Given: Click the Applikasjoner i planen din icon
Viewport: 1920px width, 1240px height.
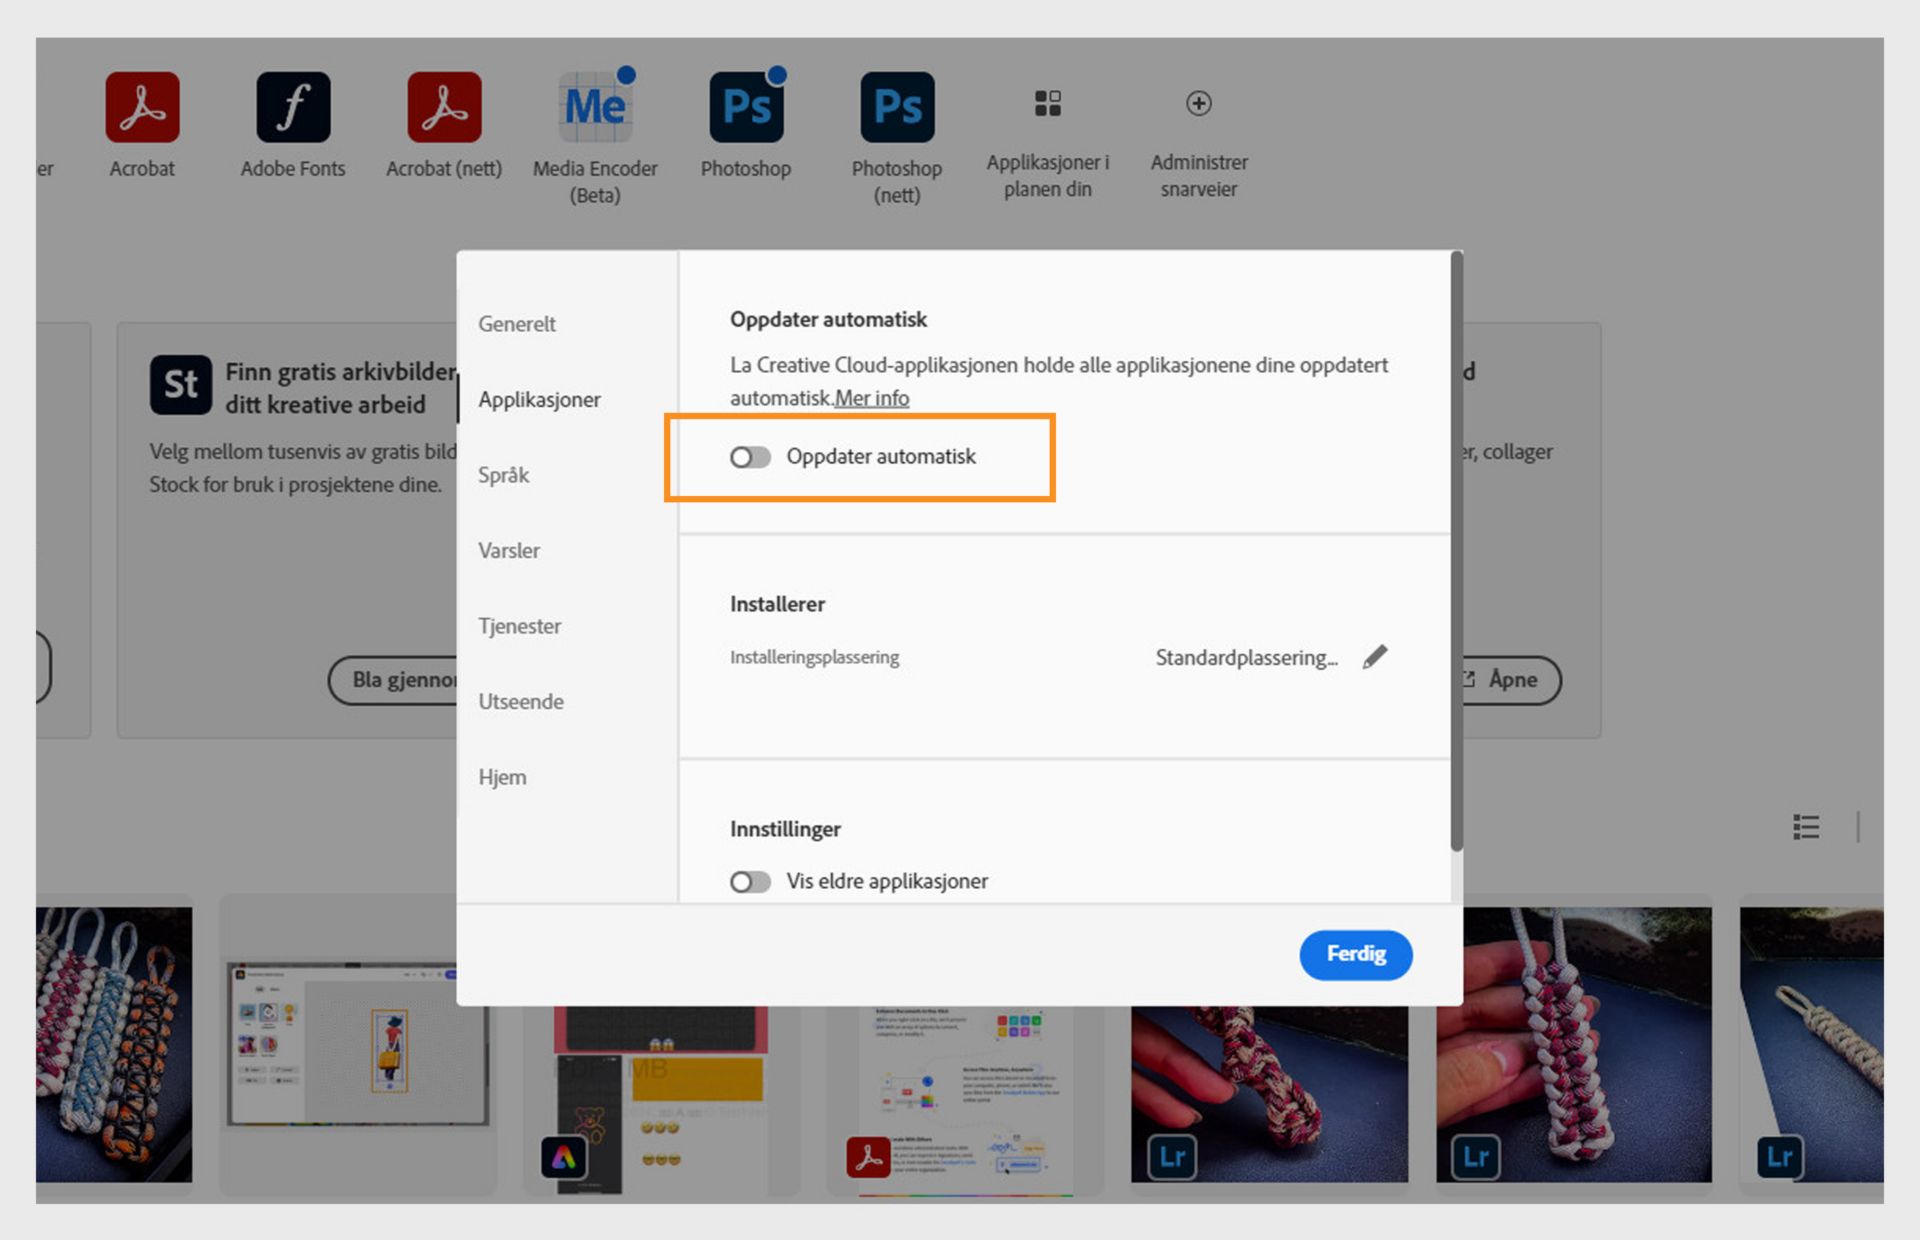Looking at the screenshot, I should [1047, 104].
